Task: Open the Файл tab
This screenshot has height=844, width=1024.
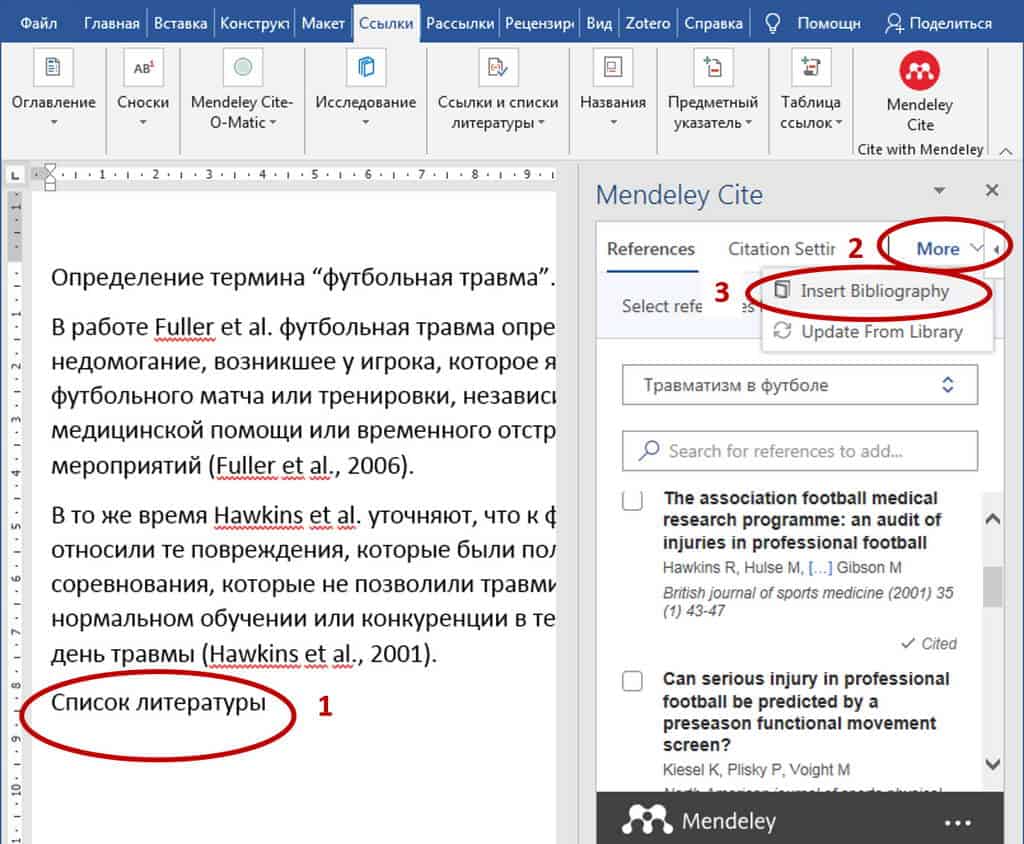Action: coord(39,24)
